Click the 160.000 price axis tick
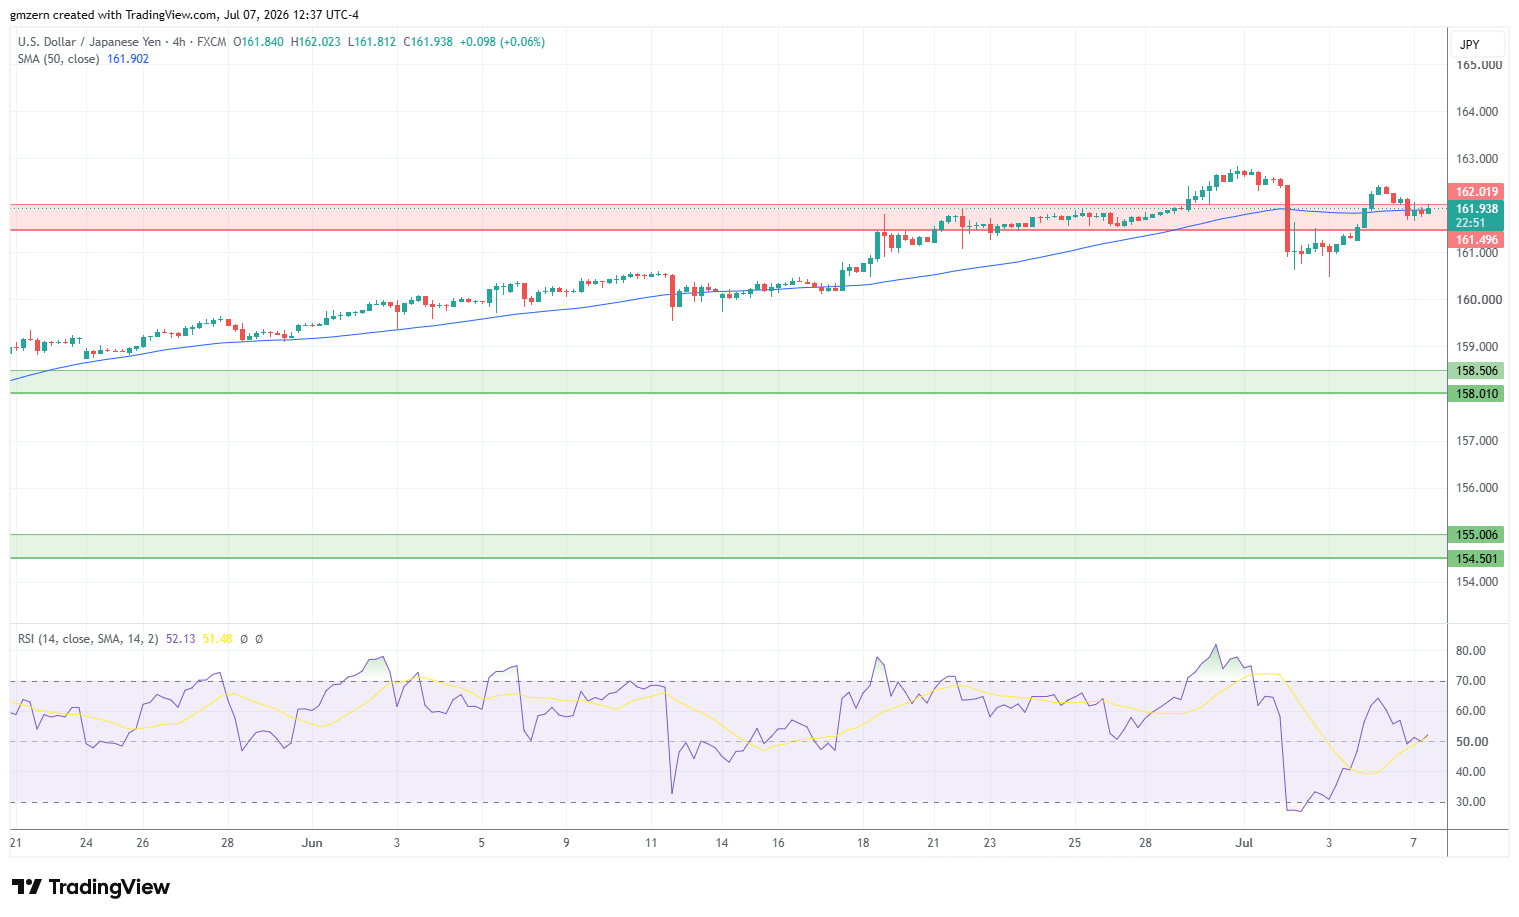Image resolution: width=1519 pixels, height=917 pixels. tap(1477, 300)
